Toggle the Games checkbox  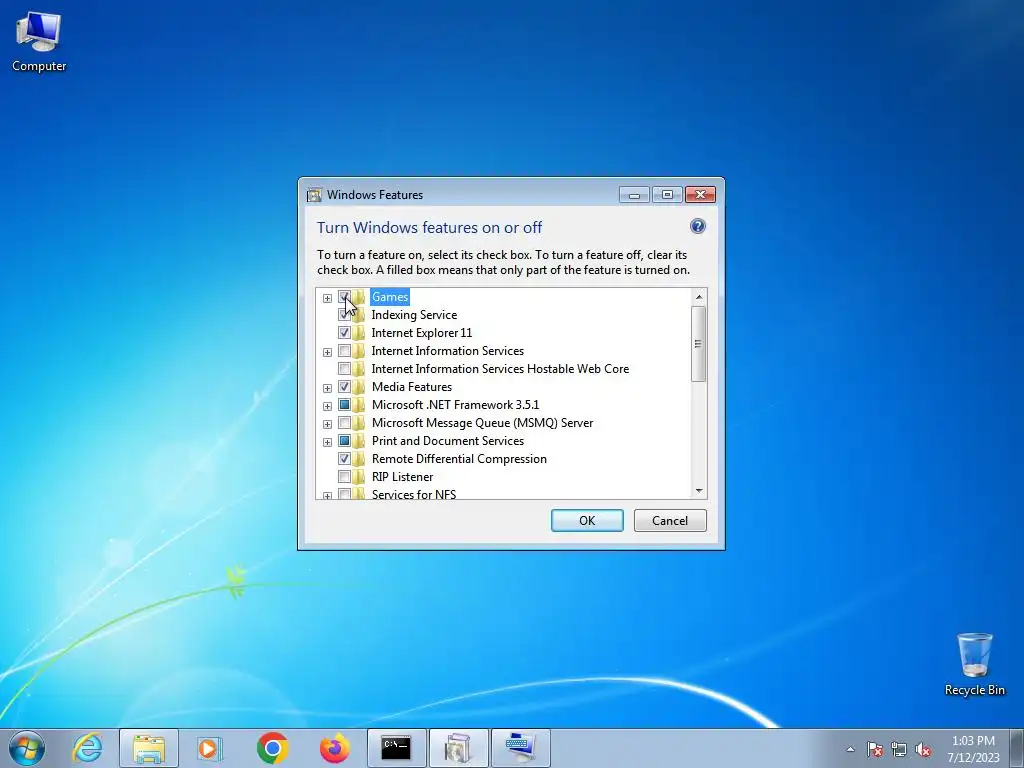click(344, 296)
